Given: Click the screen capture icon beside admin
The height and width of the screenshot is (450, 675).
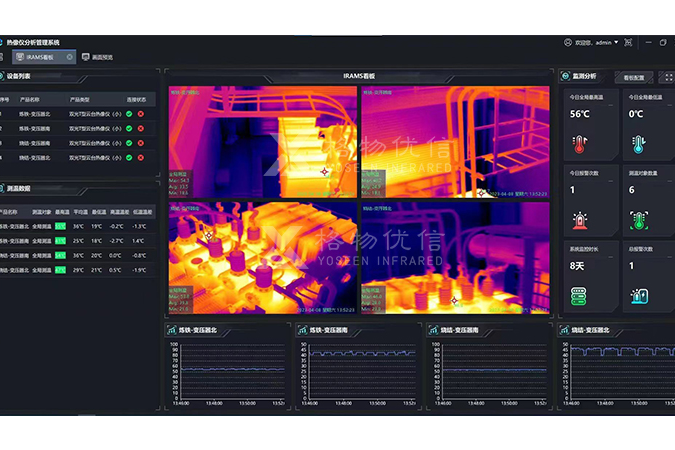Looking at the screenshot, I should click(x=629, y=42).
